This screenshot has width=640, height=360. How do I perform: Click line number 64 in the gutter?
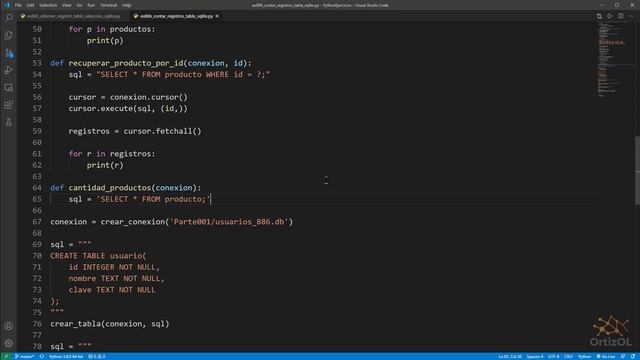pos(37,187)
